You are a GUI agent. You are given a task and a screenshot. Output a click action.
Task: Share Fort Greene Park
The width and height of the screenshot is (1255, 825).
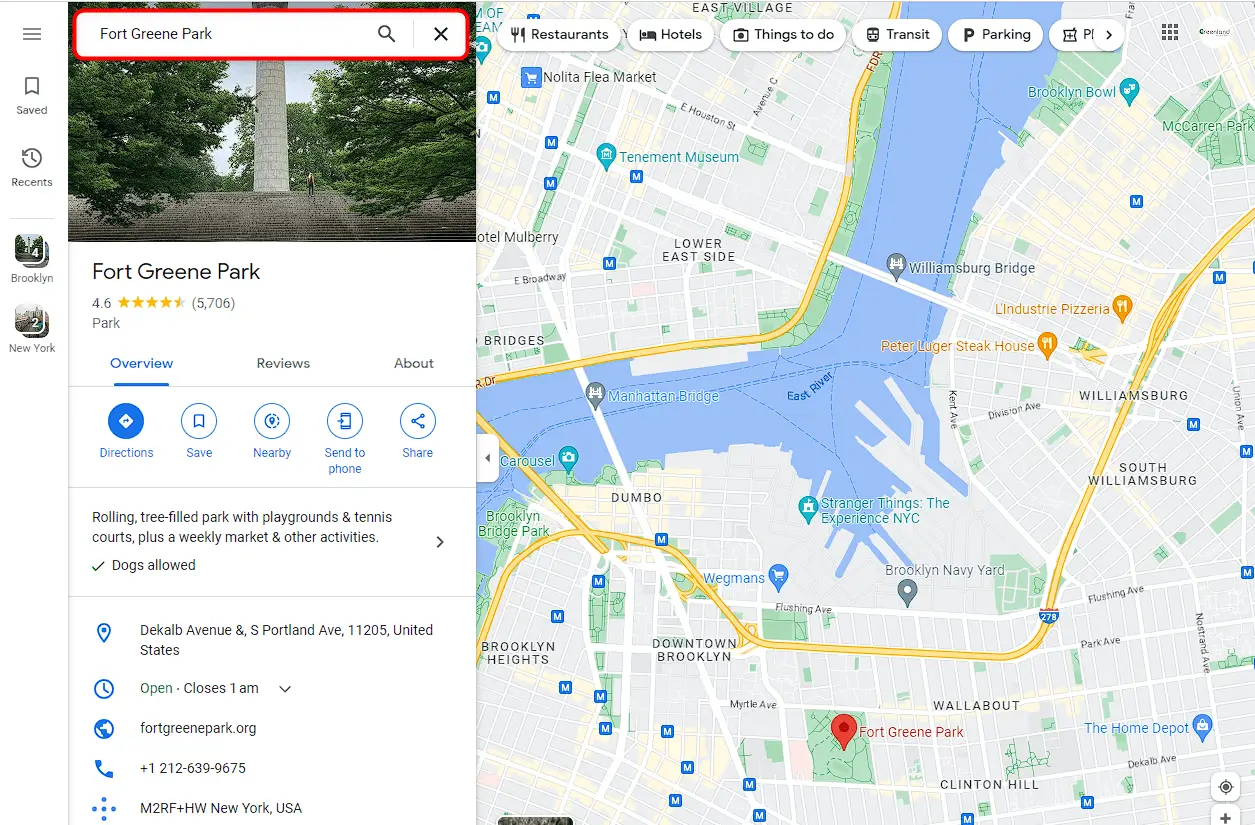(x=418, y=421)
